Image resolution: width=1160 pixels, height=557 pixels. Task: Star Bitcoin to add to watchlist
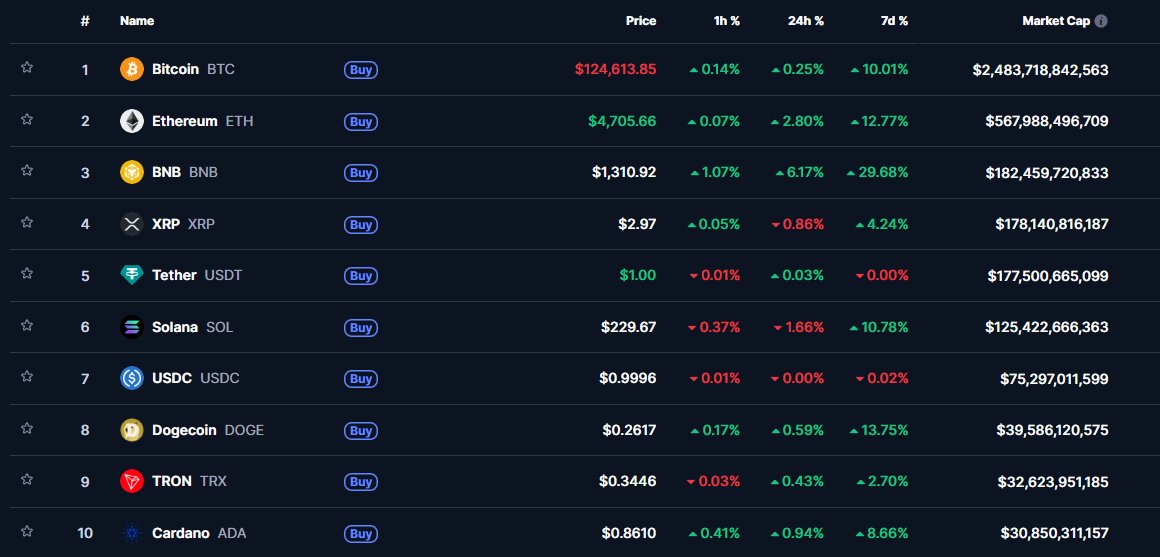coord(27,68)
